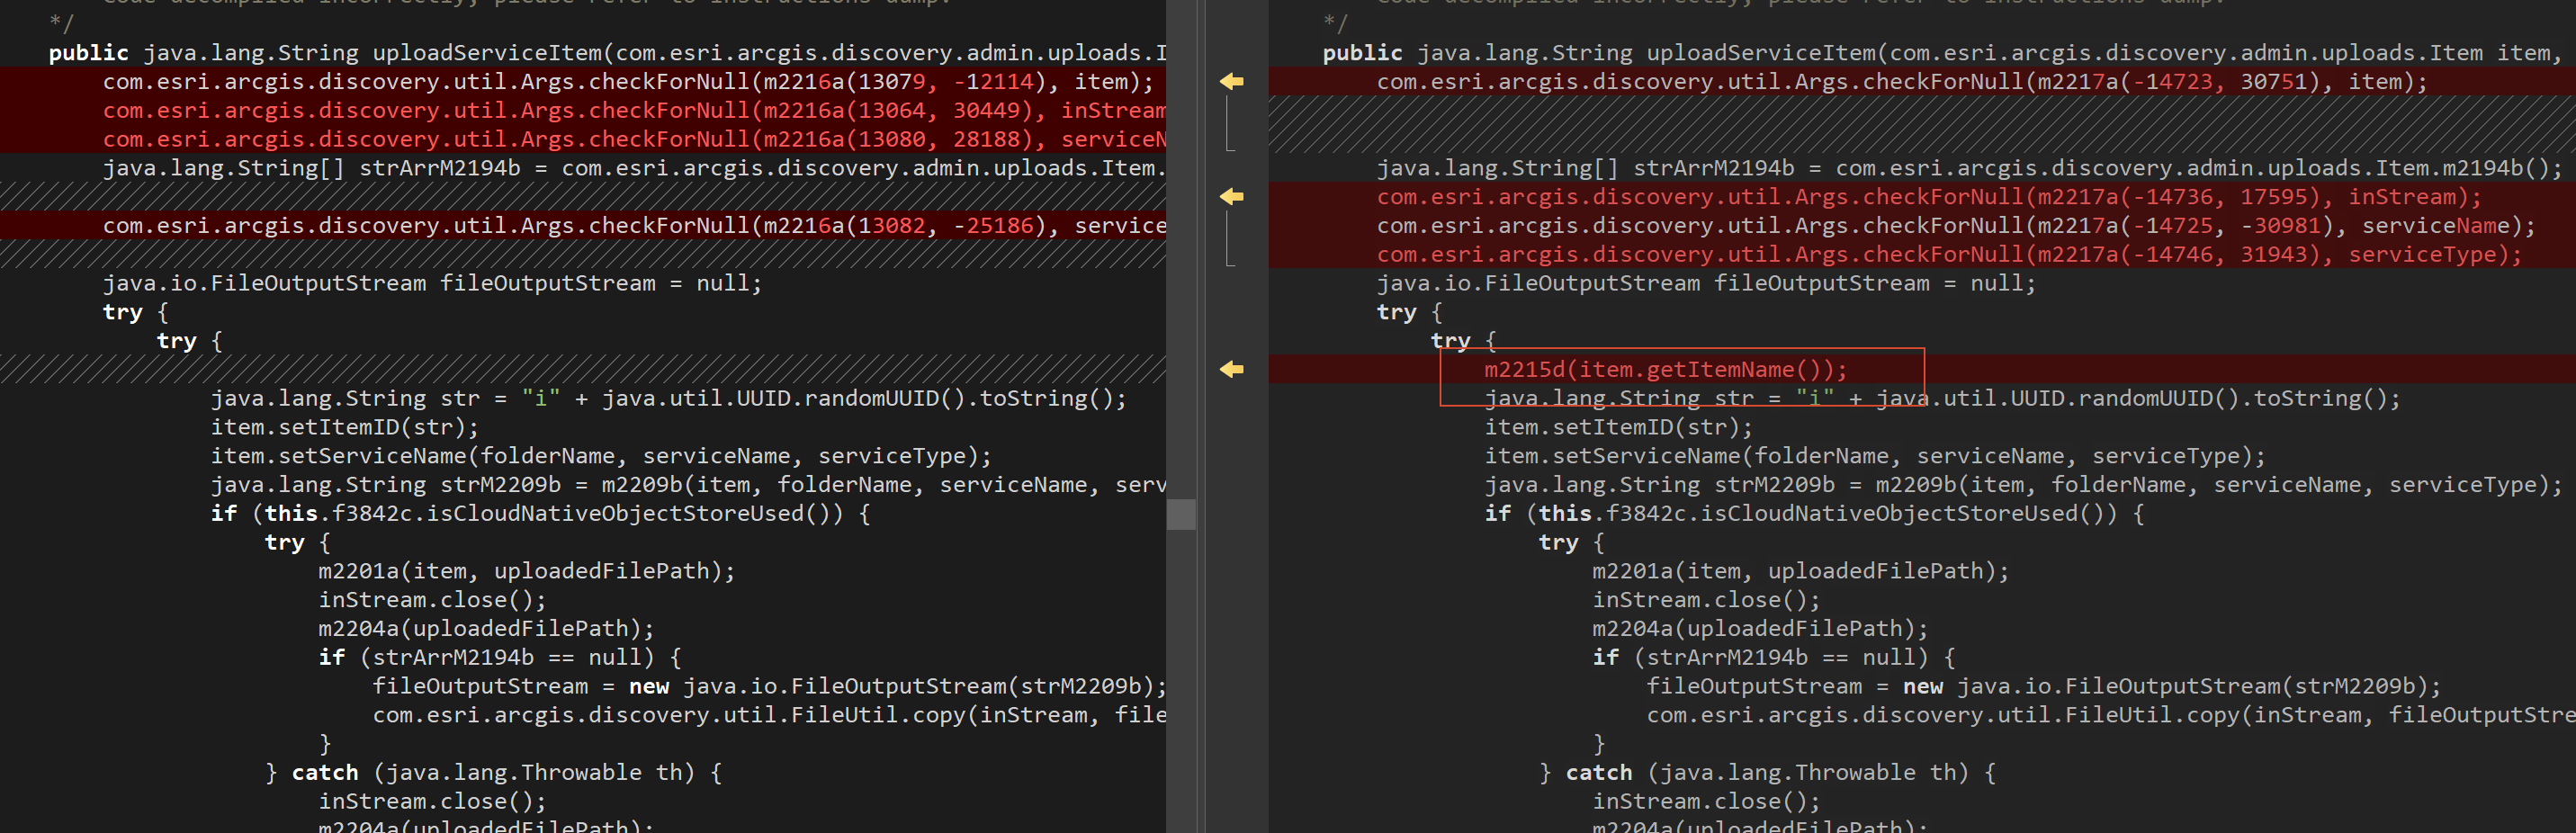Click the right pane's isCloudNativeObjectStoreUsed if statement
Viewport: 2576px width, 833px height.
pos(1814,514)
